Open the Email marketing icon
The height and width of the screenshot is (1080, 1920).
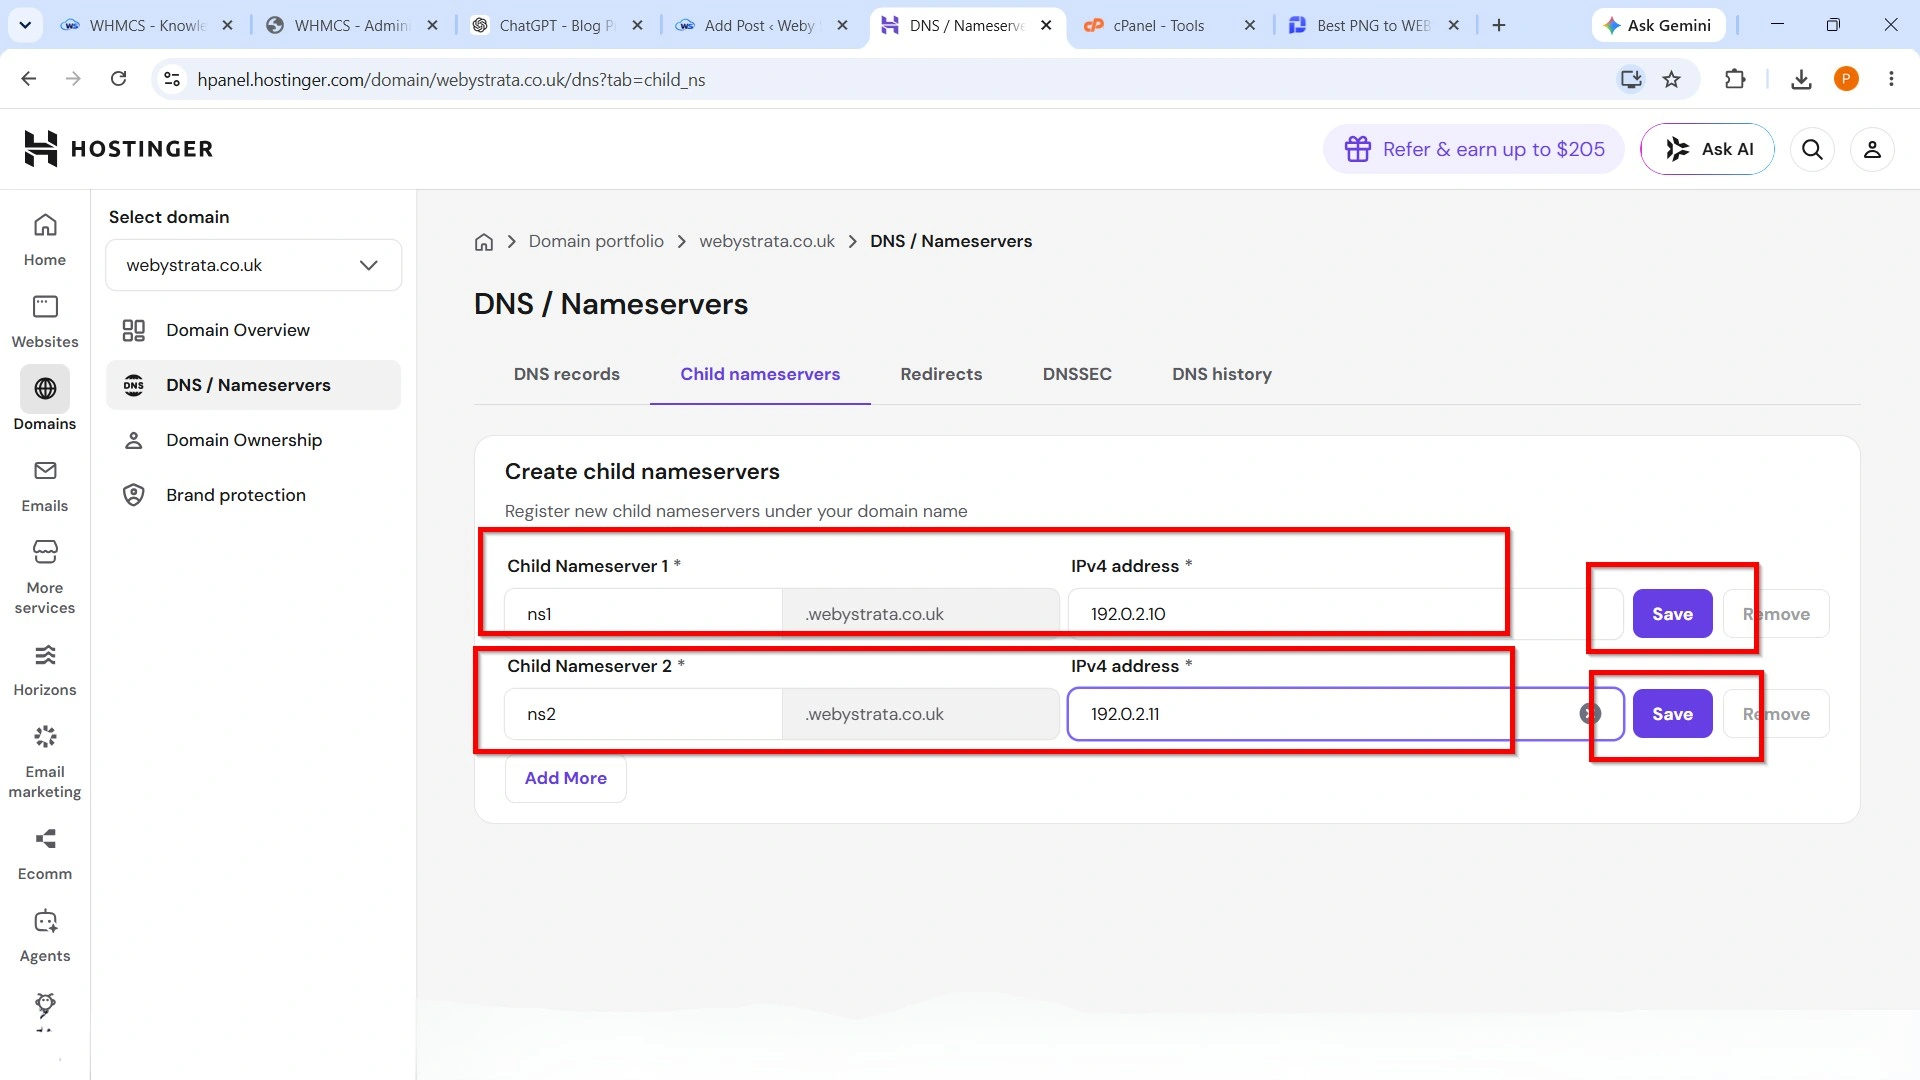pyautogui.click(x=45, y=737)
